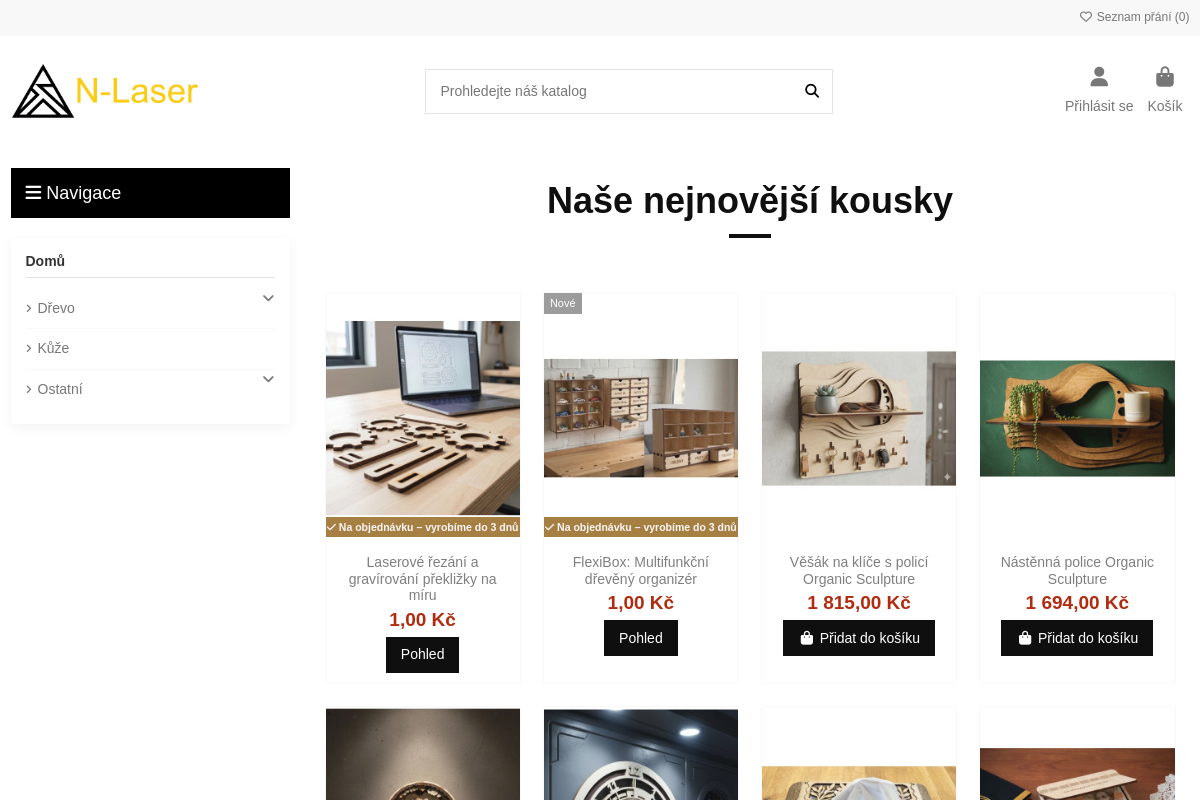Open the Domů menu item
Image resolution: width=1200 pixels, height=800 pixels.
(45, 261)
